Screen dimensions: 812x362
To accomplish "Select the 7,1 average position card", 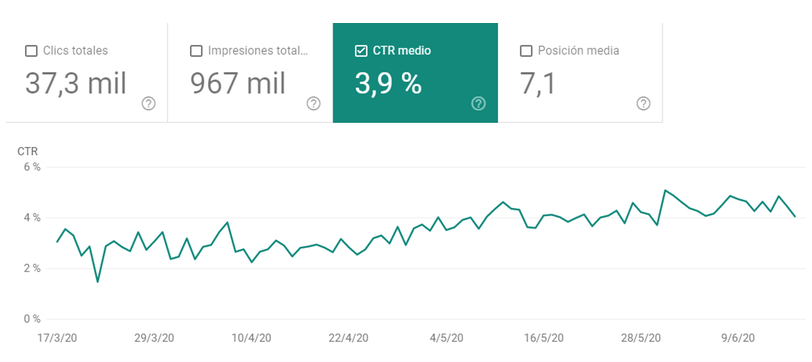I will coord(580,73).
